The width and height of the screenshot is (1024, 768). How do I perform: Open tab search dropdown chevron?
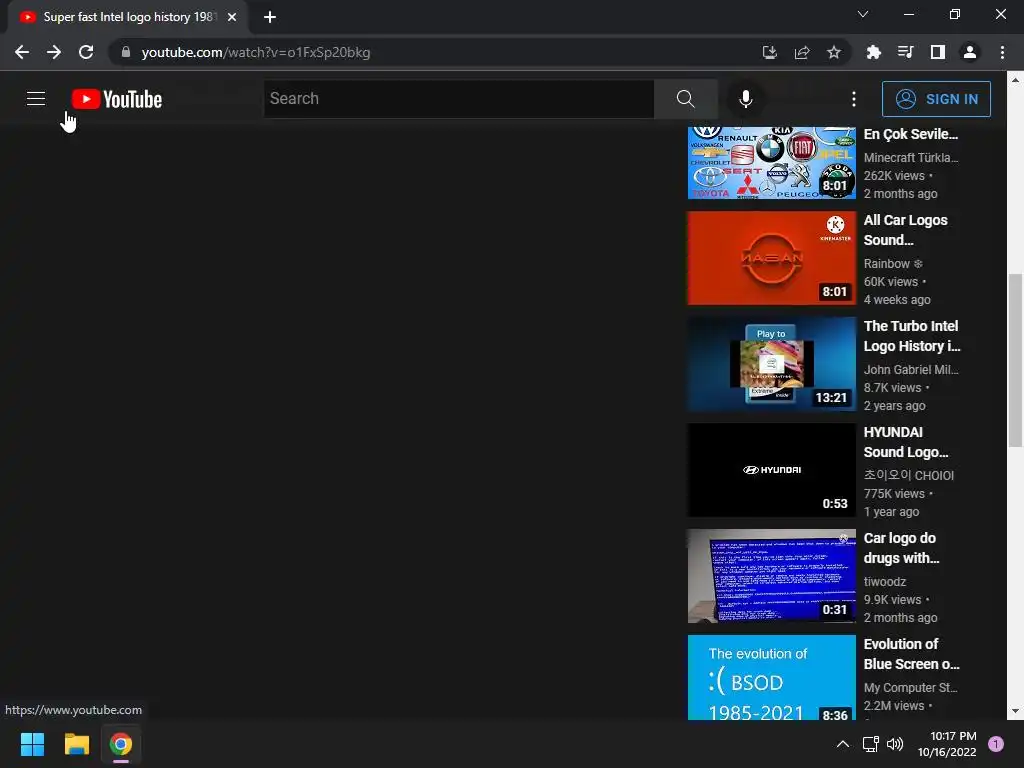pos(863,14)
